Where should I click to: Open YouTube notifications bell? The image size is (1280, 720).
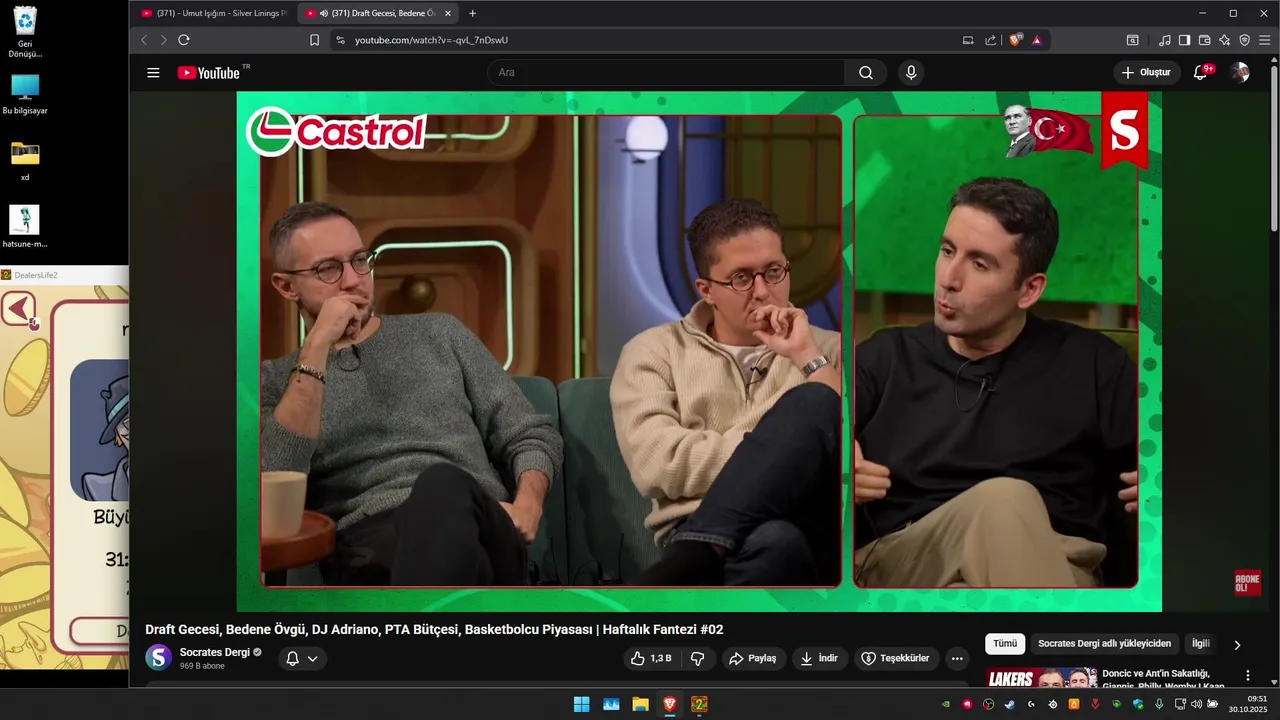tap(1202, 72)
